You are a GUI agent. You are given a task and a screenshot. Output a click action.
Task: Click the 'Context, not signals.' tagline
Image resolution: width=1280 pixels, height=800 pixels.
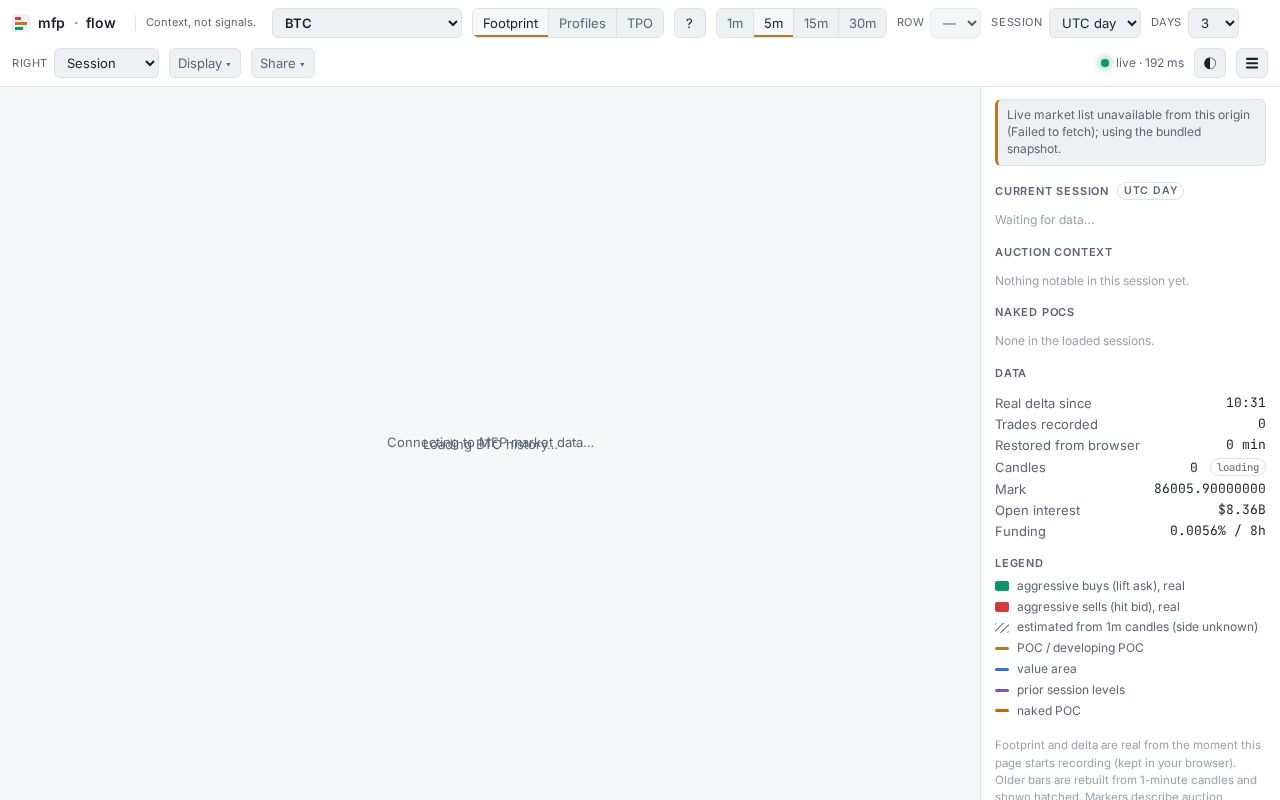[201, 22]
